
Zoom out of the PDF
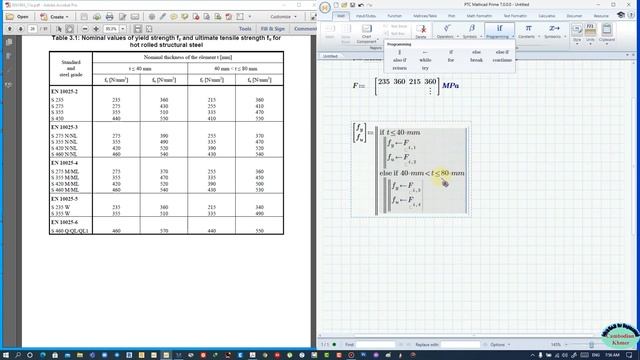85,29
